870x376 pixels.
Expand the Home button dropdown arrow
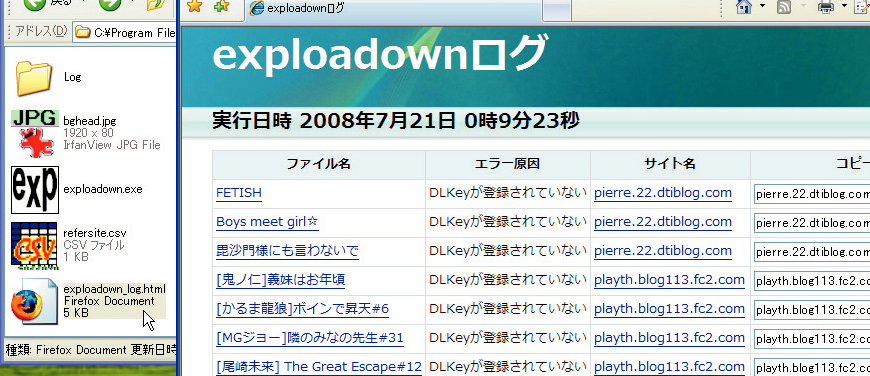pyautogui.click(x=762, y=6)
